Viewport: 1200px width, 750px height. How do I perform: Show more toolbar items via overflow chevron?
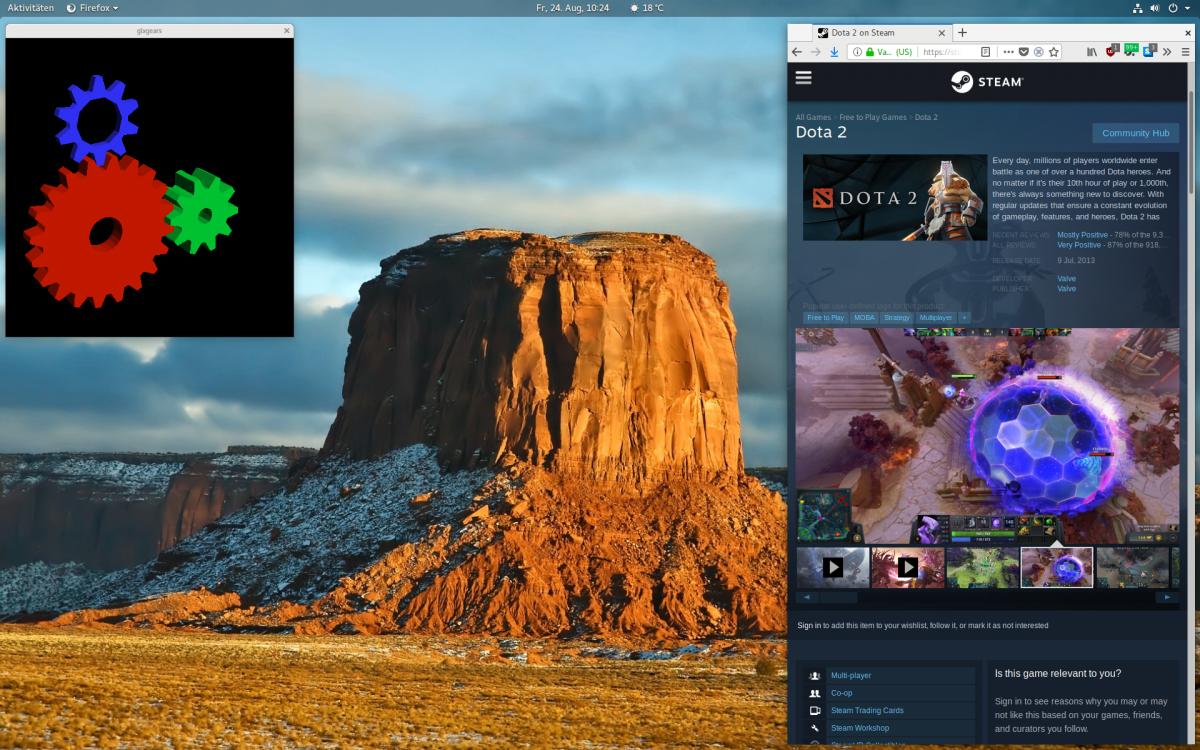1167,52
